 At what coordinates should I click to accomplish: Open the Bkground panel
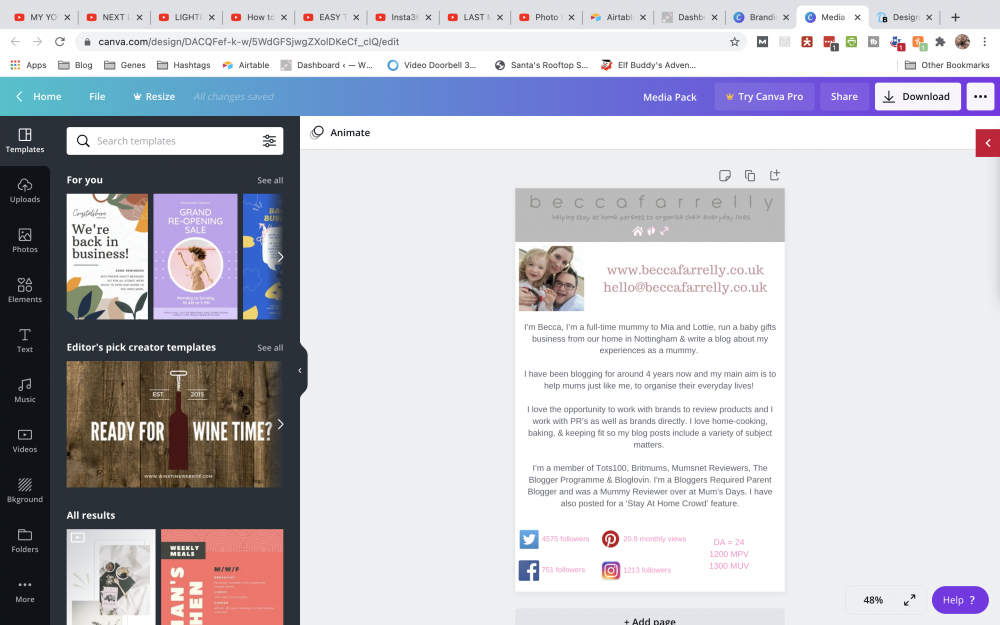click(x=25, y=490)
